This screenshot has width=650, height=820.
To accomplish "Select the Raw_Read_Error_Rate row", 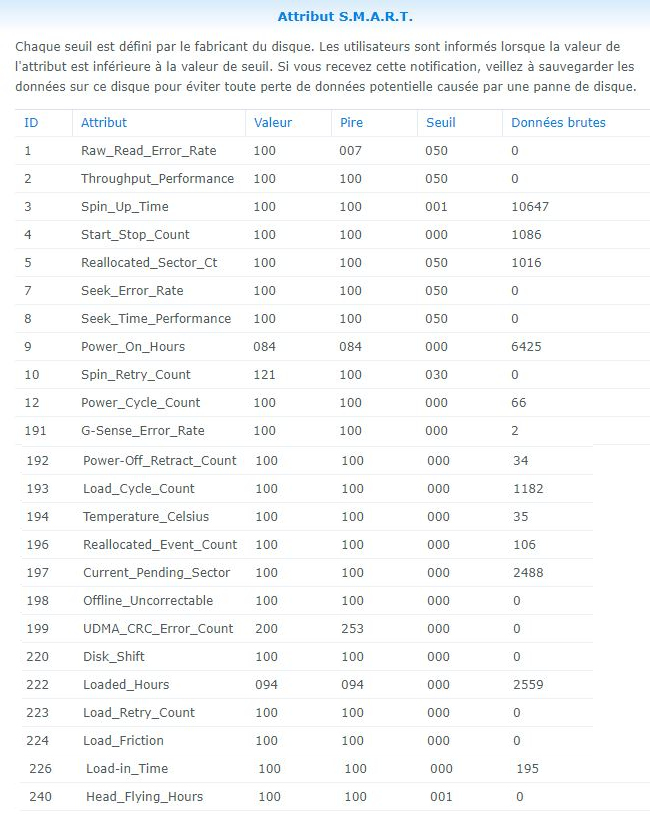I will [x=148, y=151].
